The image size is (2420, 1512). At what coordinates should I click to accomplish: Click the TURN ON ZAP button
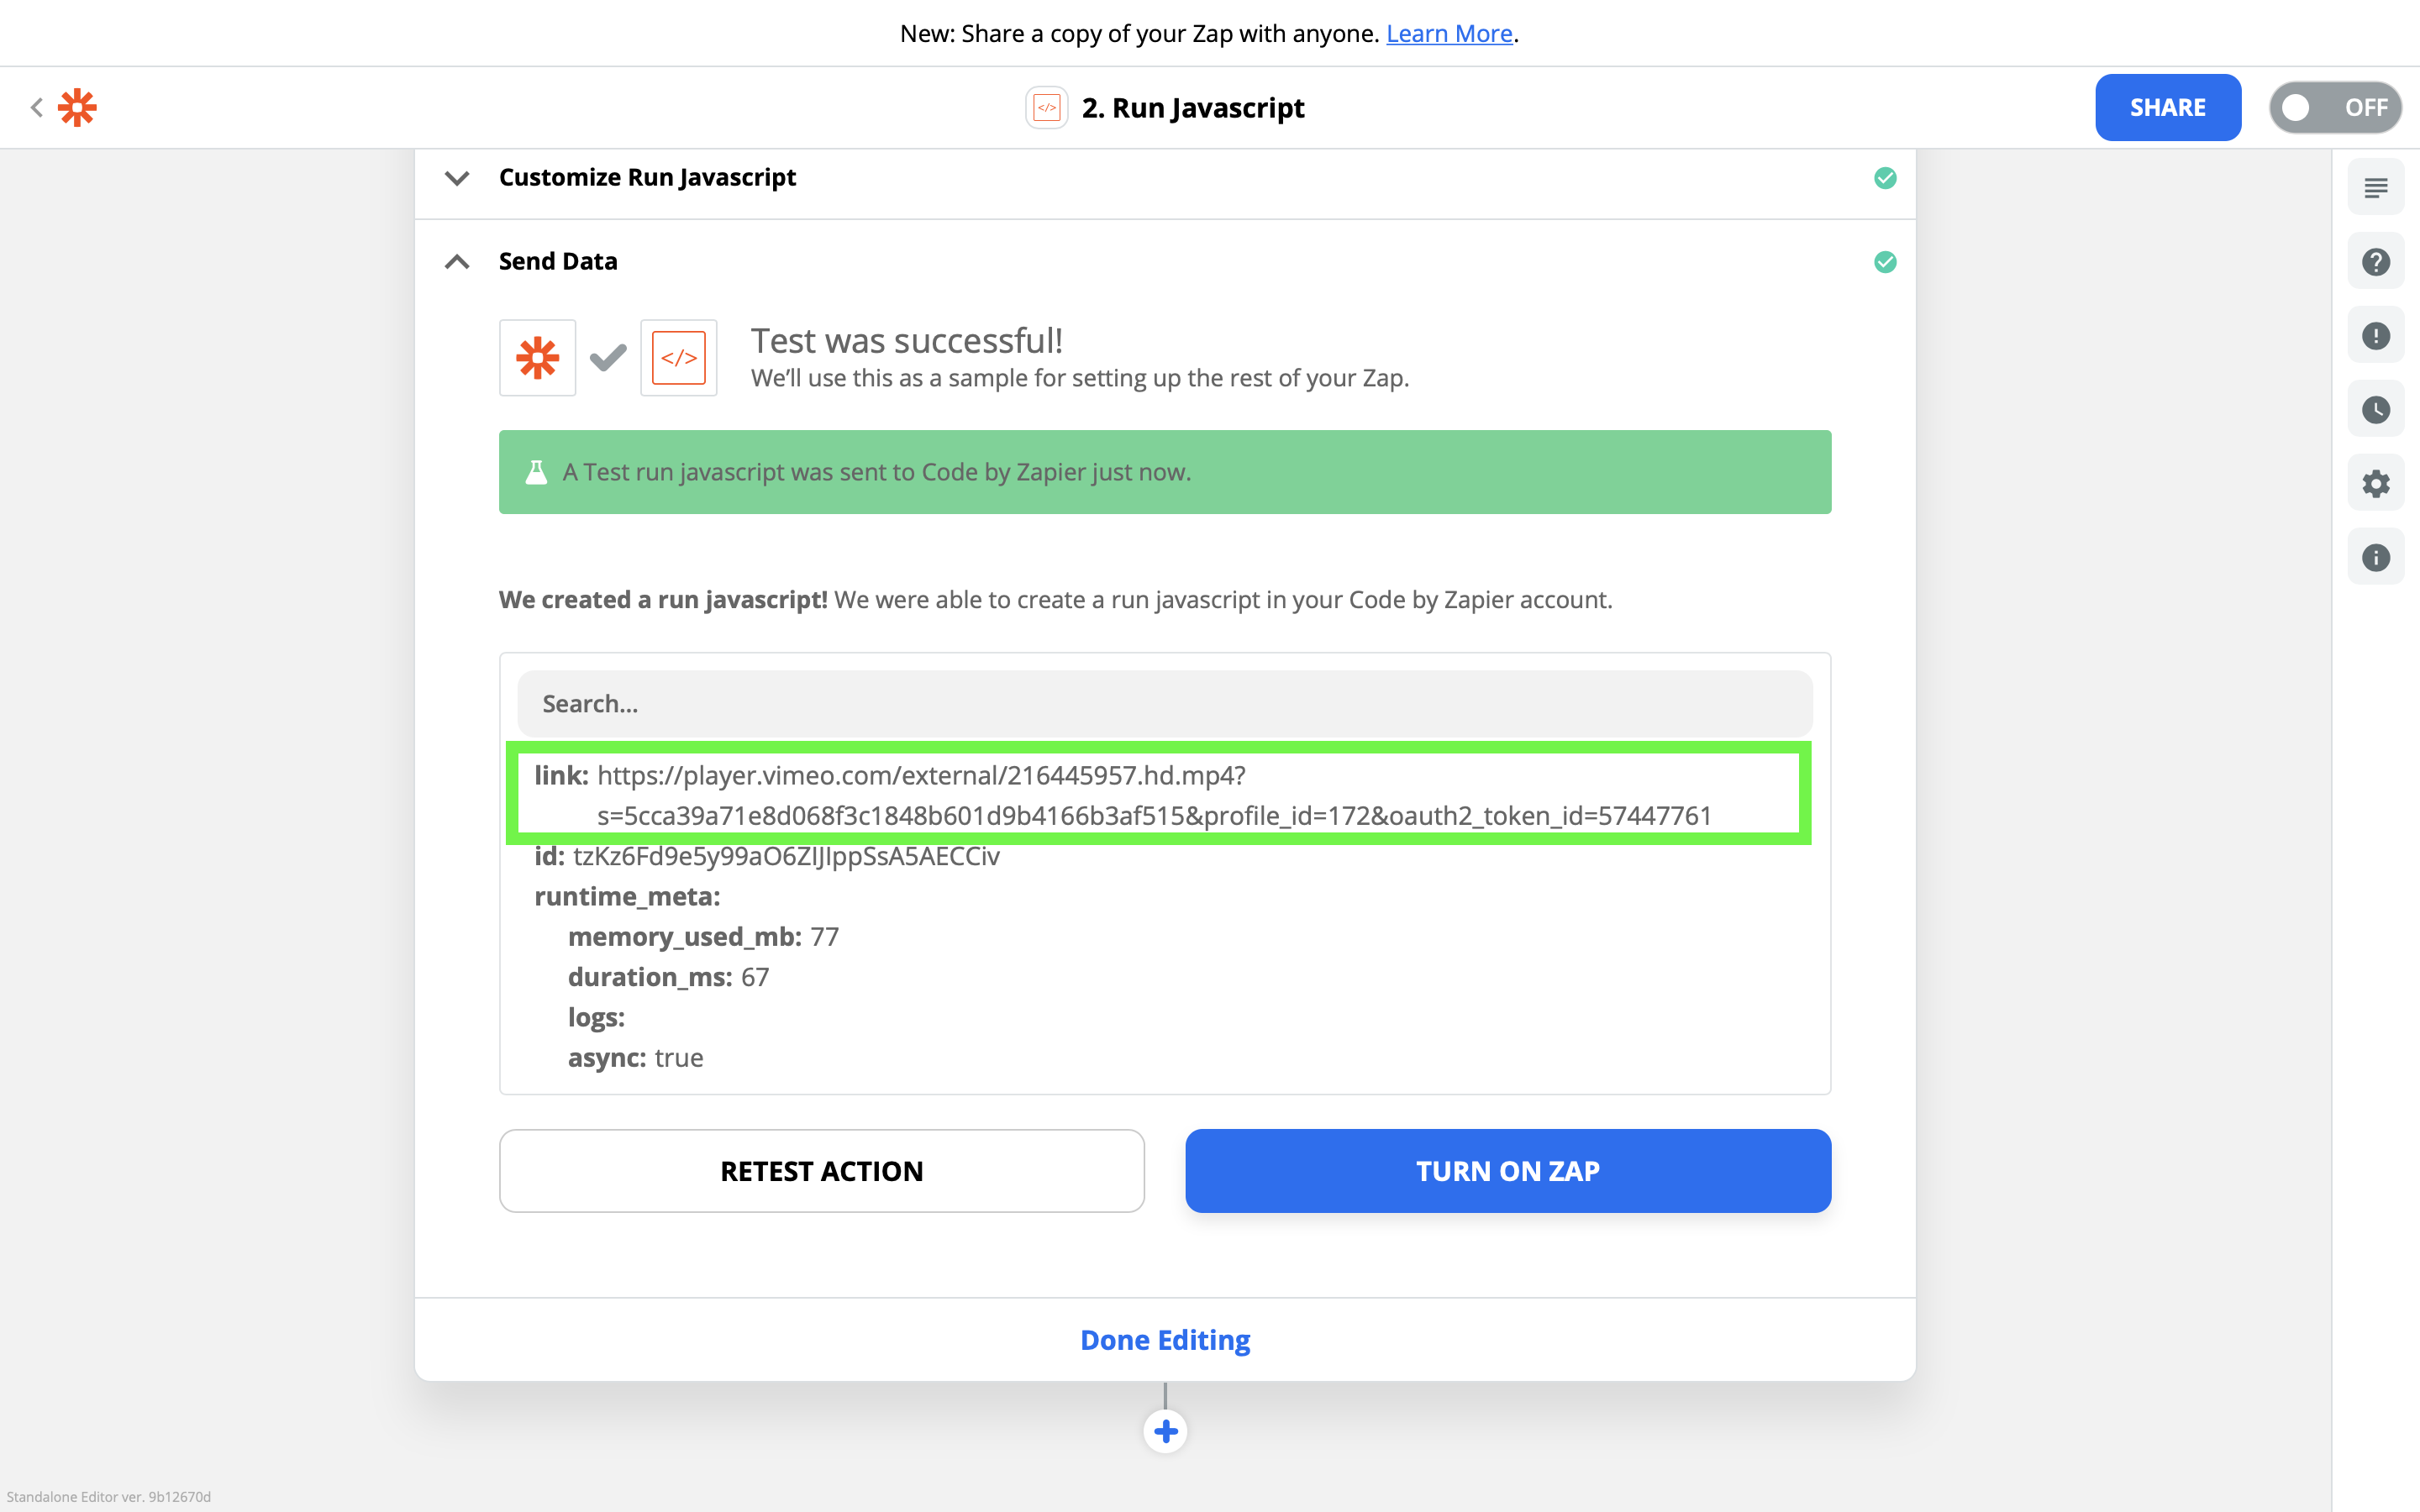click(1508, 1171)
